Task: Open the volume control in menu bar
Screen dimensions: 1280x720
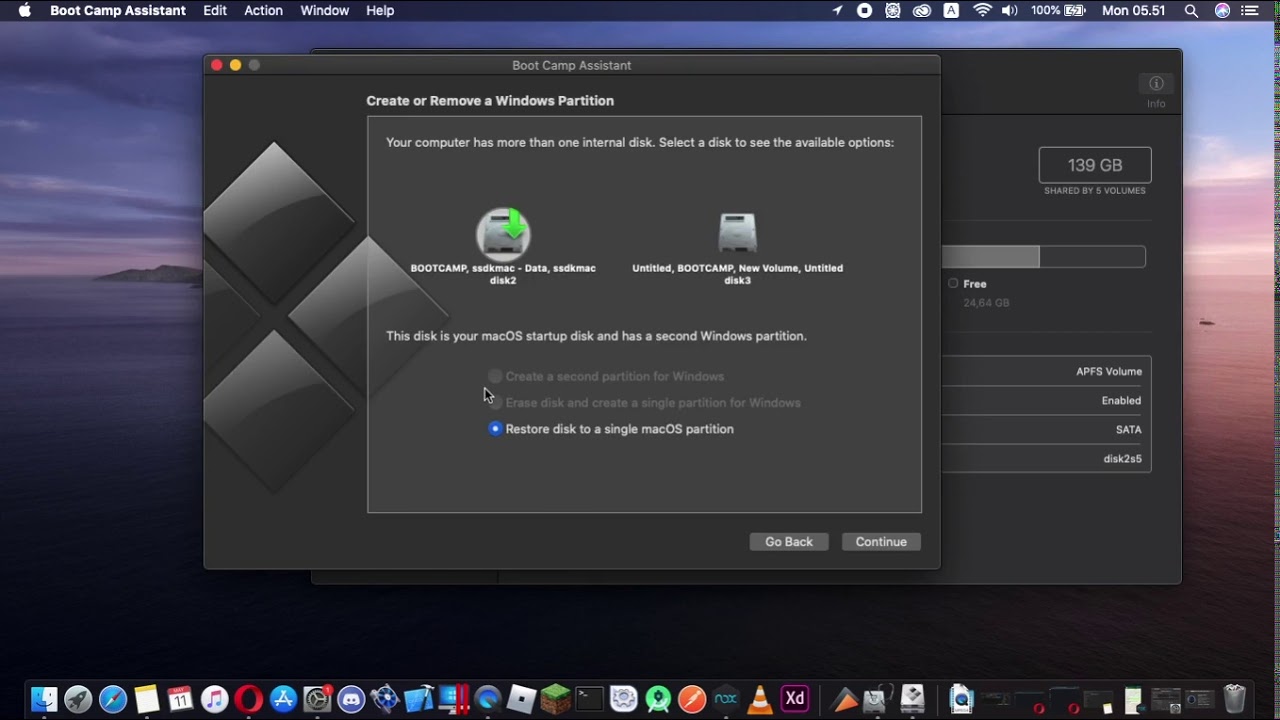Action: (1009, 10)
